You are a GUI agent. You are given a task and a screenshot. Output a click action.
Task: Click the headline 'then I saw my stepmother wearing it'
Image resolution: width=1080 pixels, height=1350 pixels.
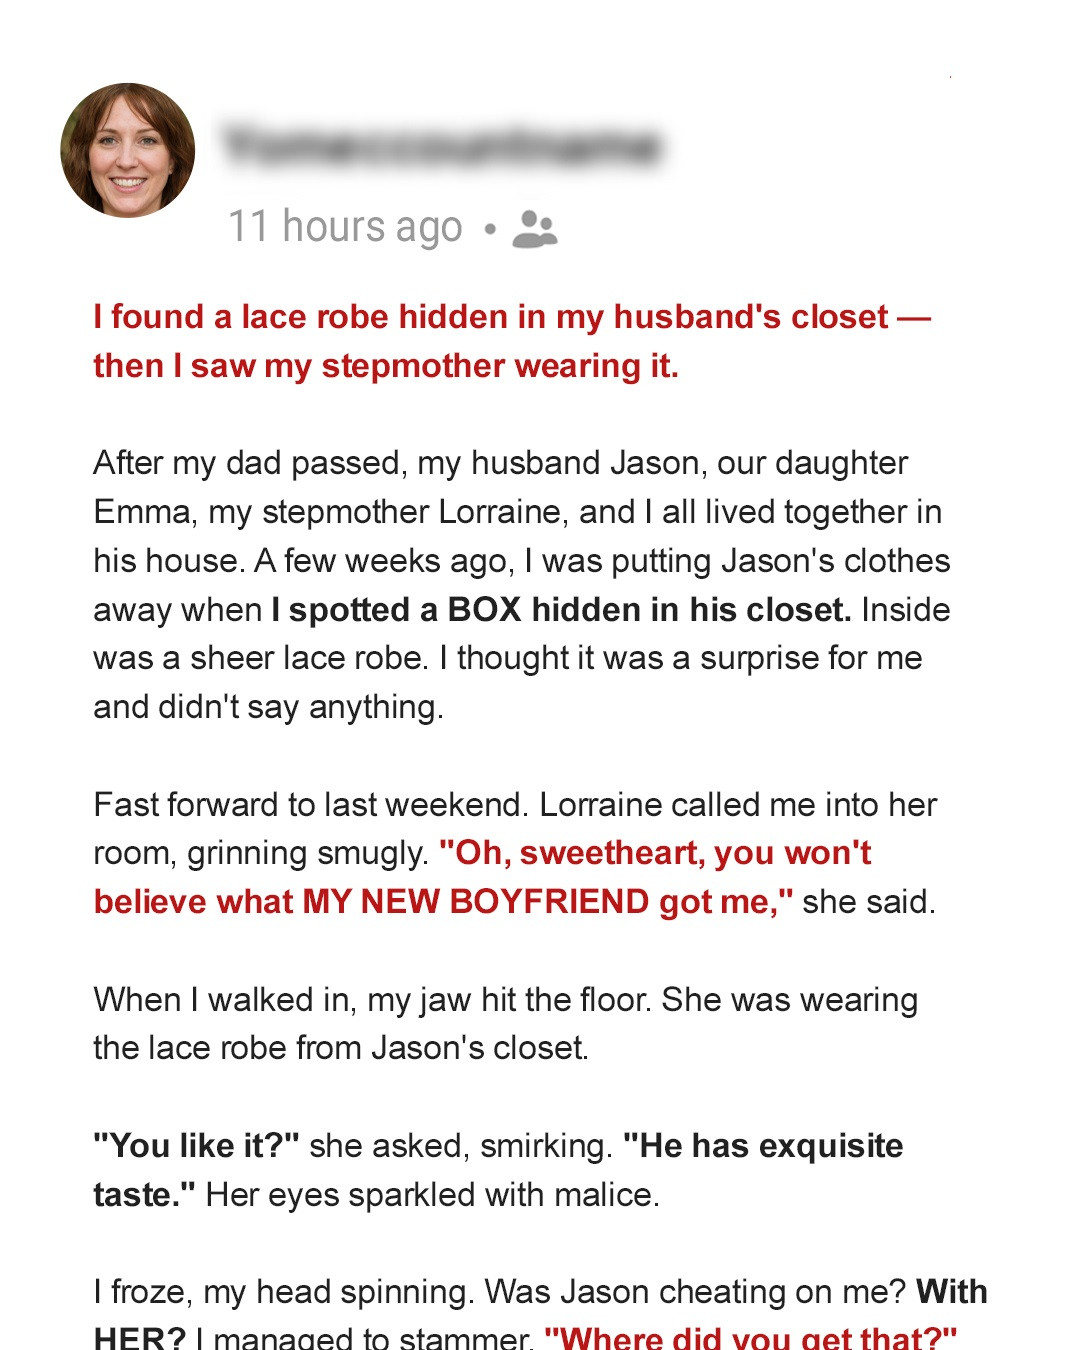[x=388, y=366]
